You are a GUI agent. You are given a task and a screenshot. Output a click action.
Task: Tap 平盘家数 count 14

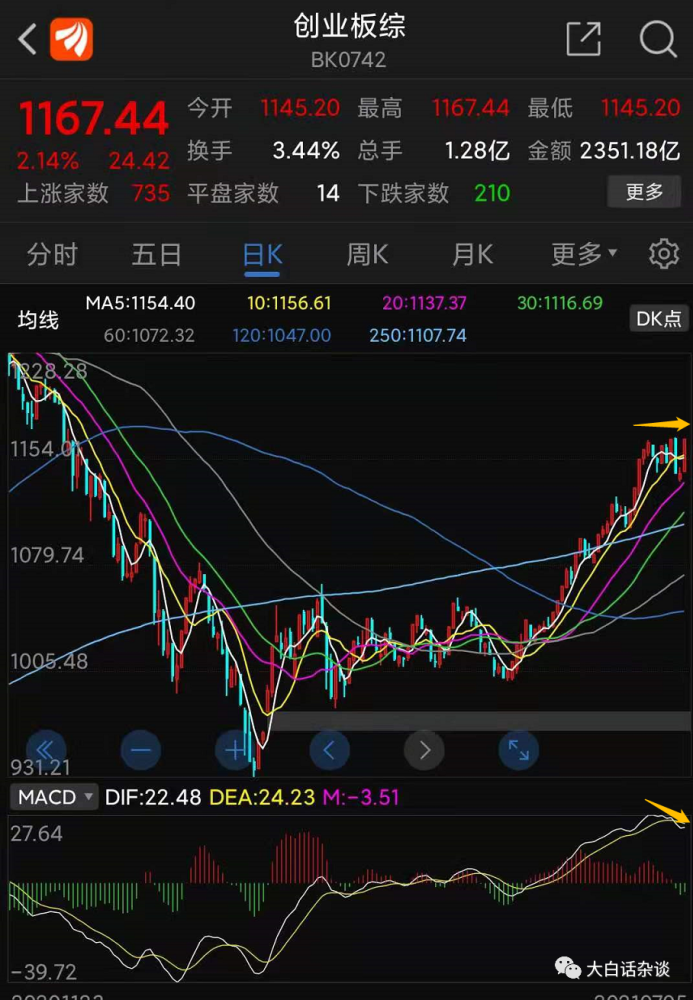click(328, 193)
